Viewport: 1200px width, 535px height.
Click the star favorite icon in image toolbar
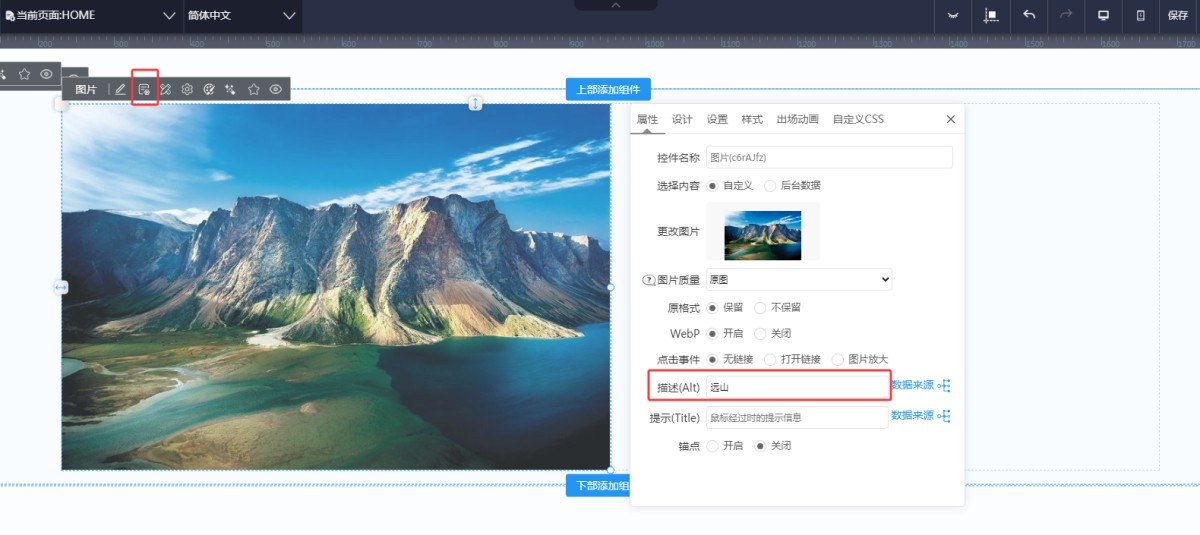click(x=254, y=89)
